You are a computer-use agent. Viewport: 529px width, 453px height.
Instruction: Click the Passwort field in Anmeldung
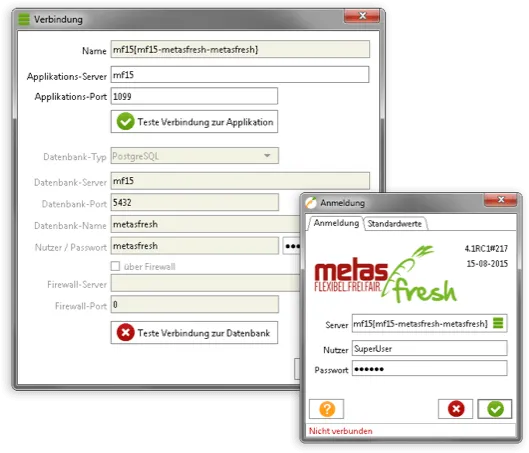pyautogui.click(x=429, y=368)
